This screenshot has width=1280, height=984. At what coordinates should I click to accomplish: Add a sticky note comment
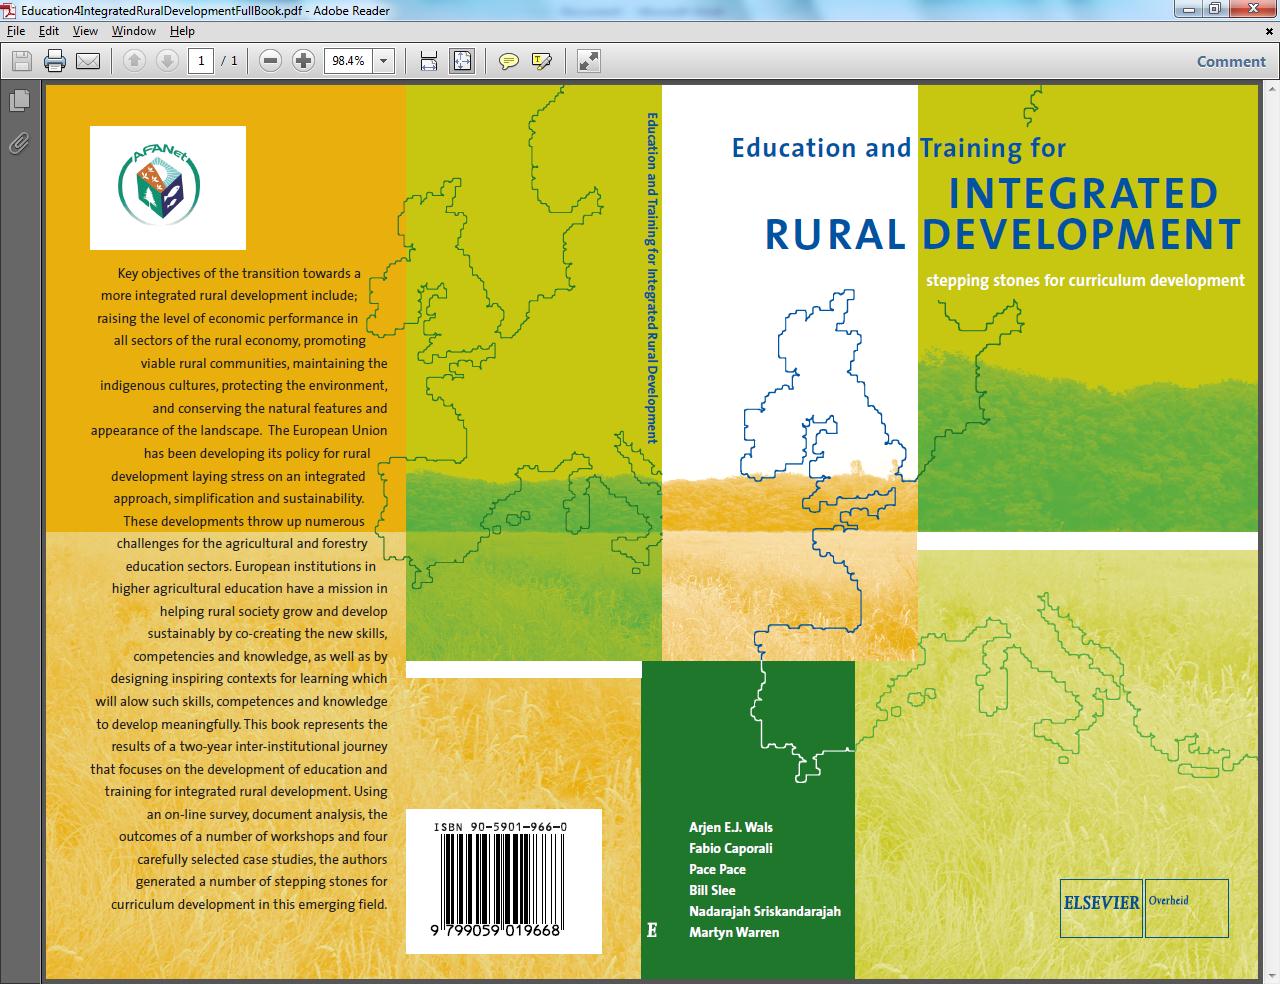[509, 61]
